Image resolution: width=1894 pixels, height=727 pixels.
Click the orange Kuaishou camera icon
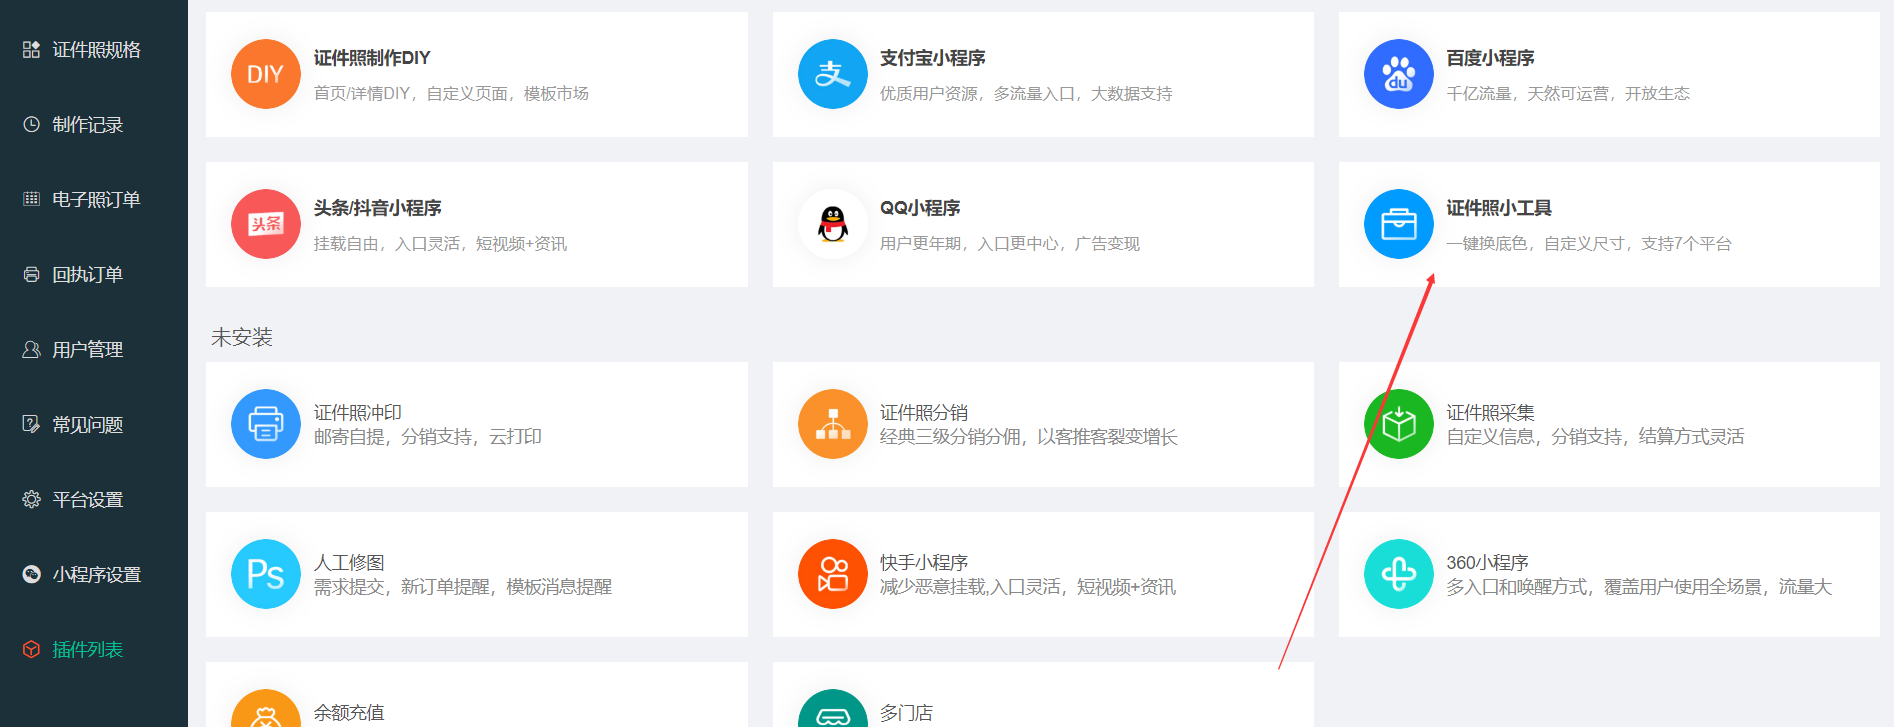point(833,574)
